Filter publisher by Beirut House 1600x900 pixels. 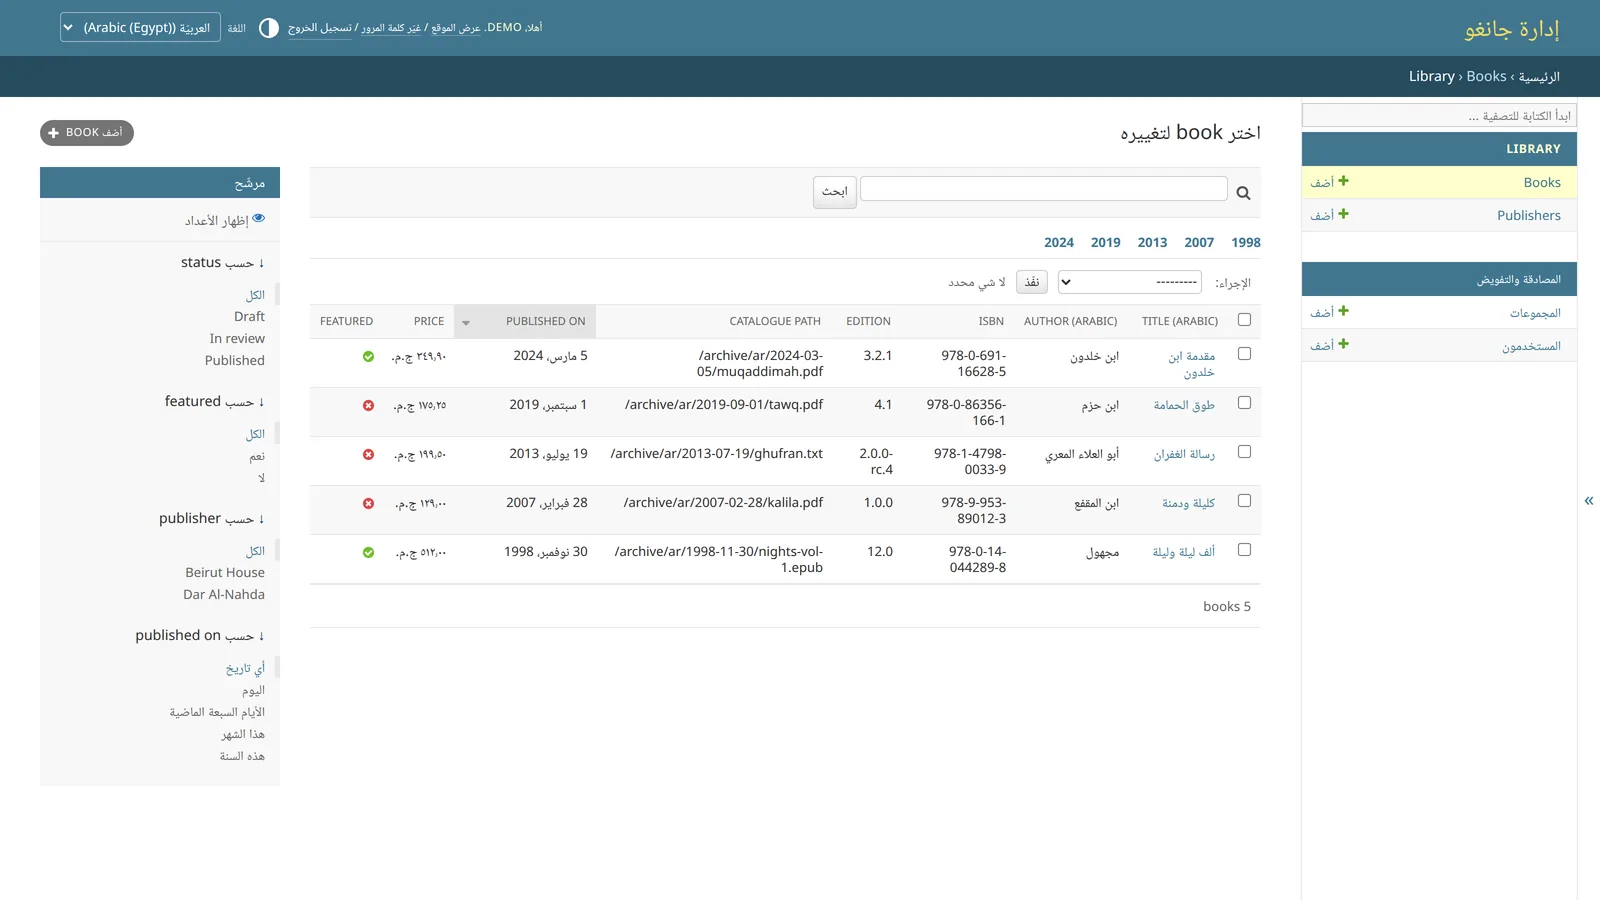[225, 572]
